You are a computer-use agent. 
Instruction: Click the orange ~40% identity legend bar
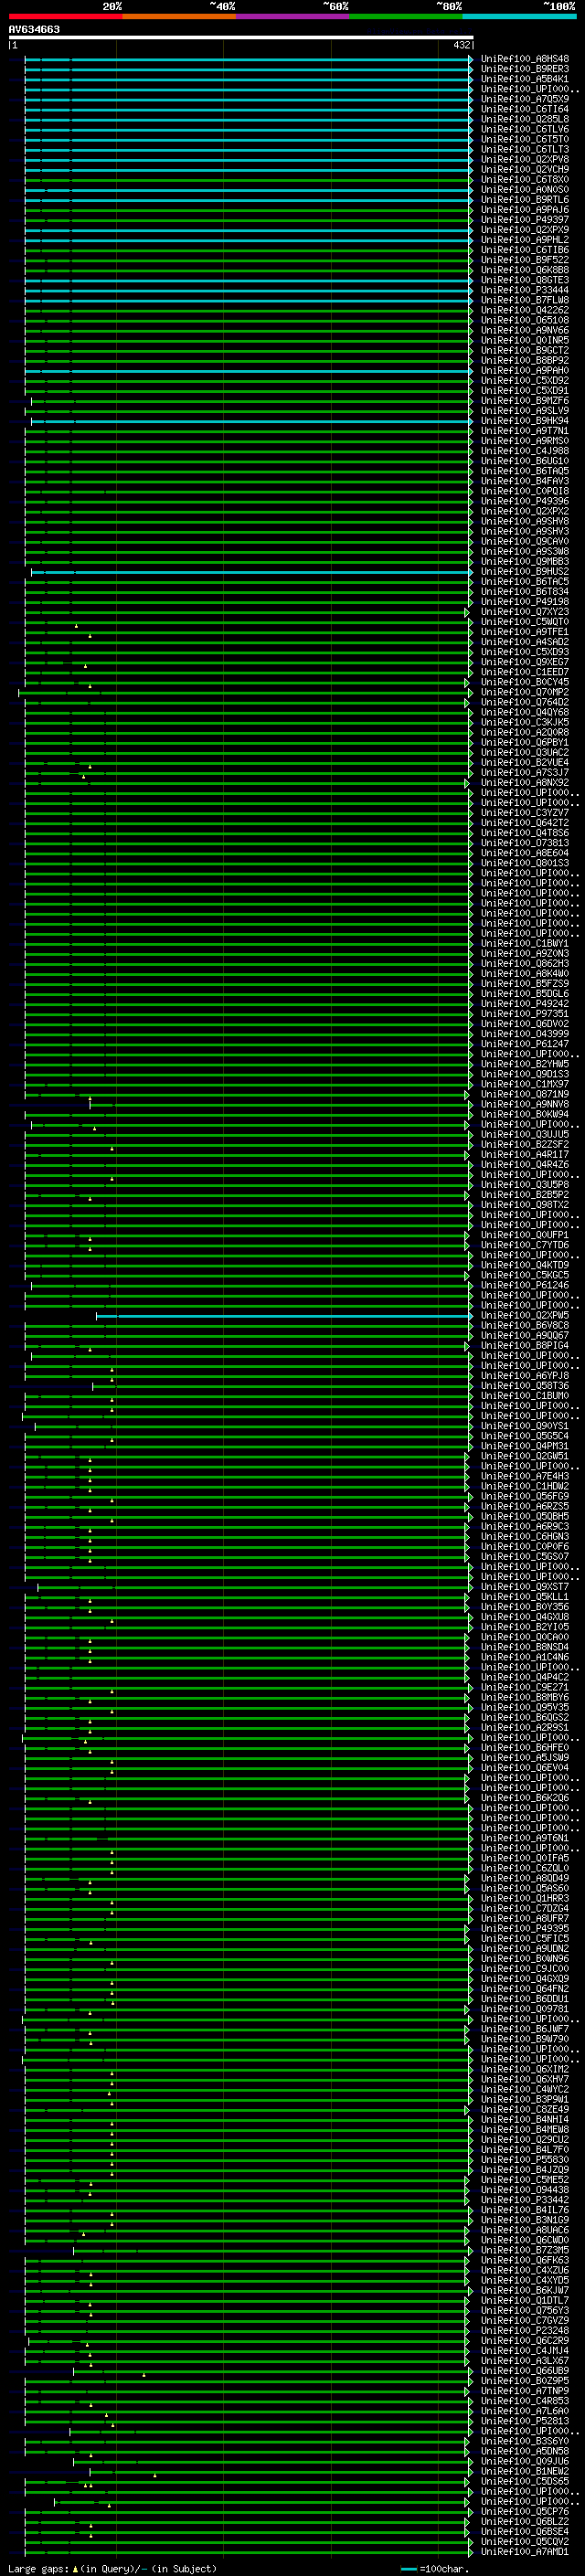click(x=179, y=17)
